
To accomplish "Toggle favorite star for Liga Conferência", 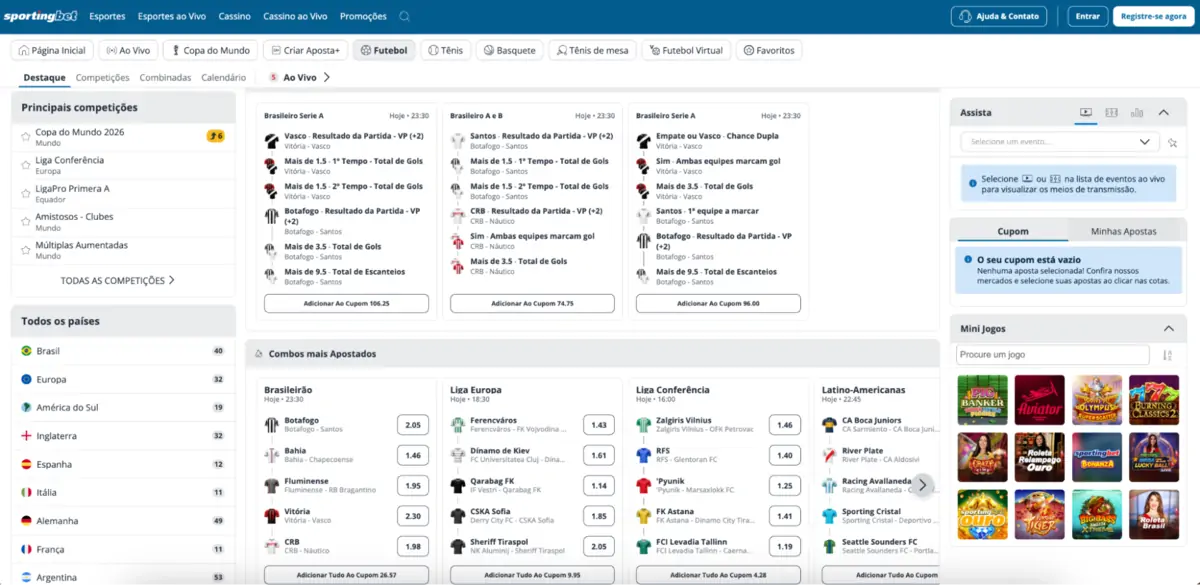I will 26,165.
